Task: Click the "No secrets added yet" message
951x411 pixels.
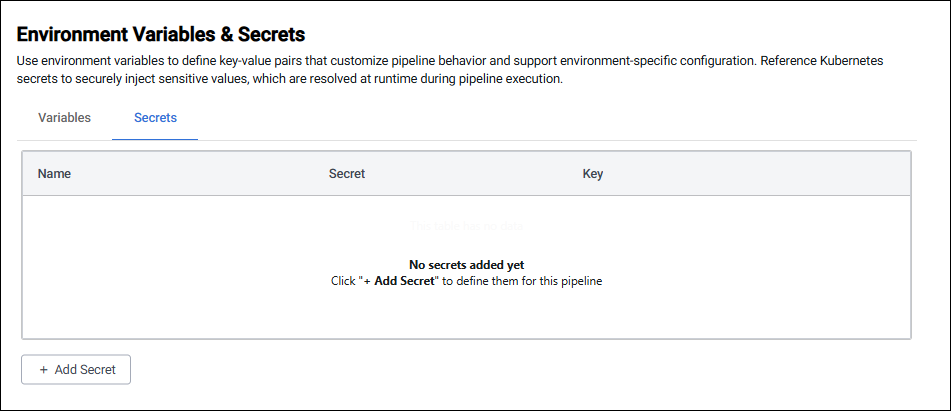Action: point(467,265)
